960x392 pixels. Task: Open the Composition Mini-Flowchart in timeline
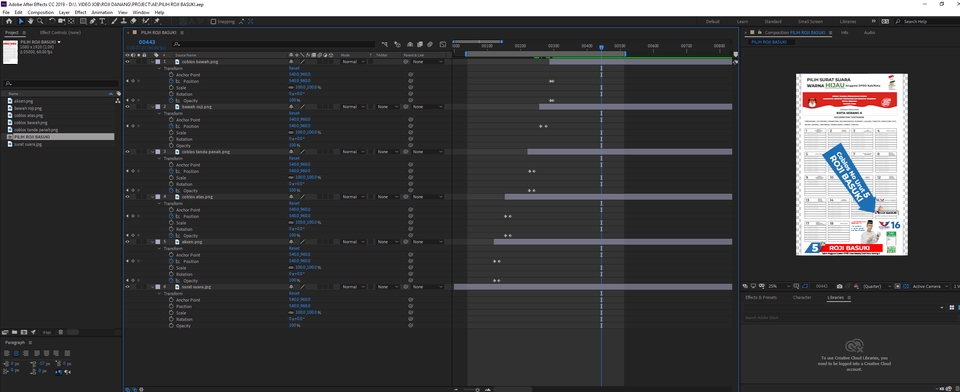coord(385,44)
